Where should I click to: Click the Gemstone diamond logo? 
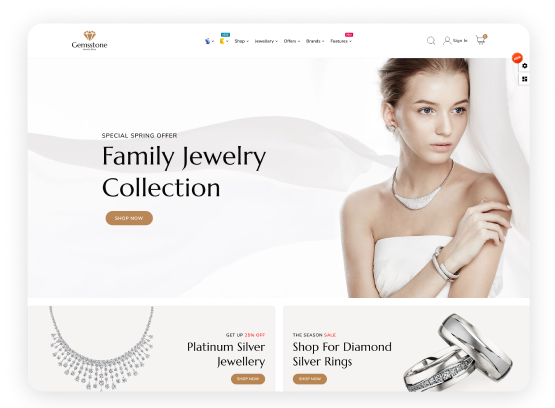click(x=89, y=40)
